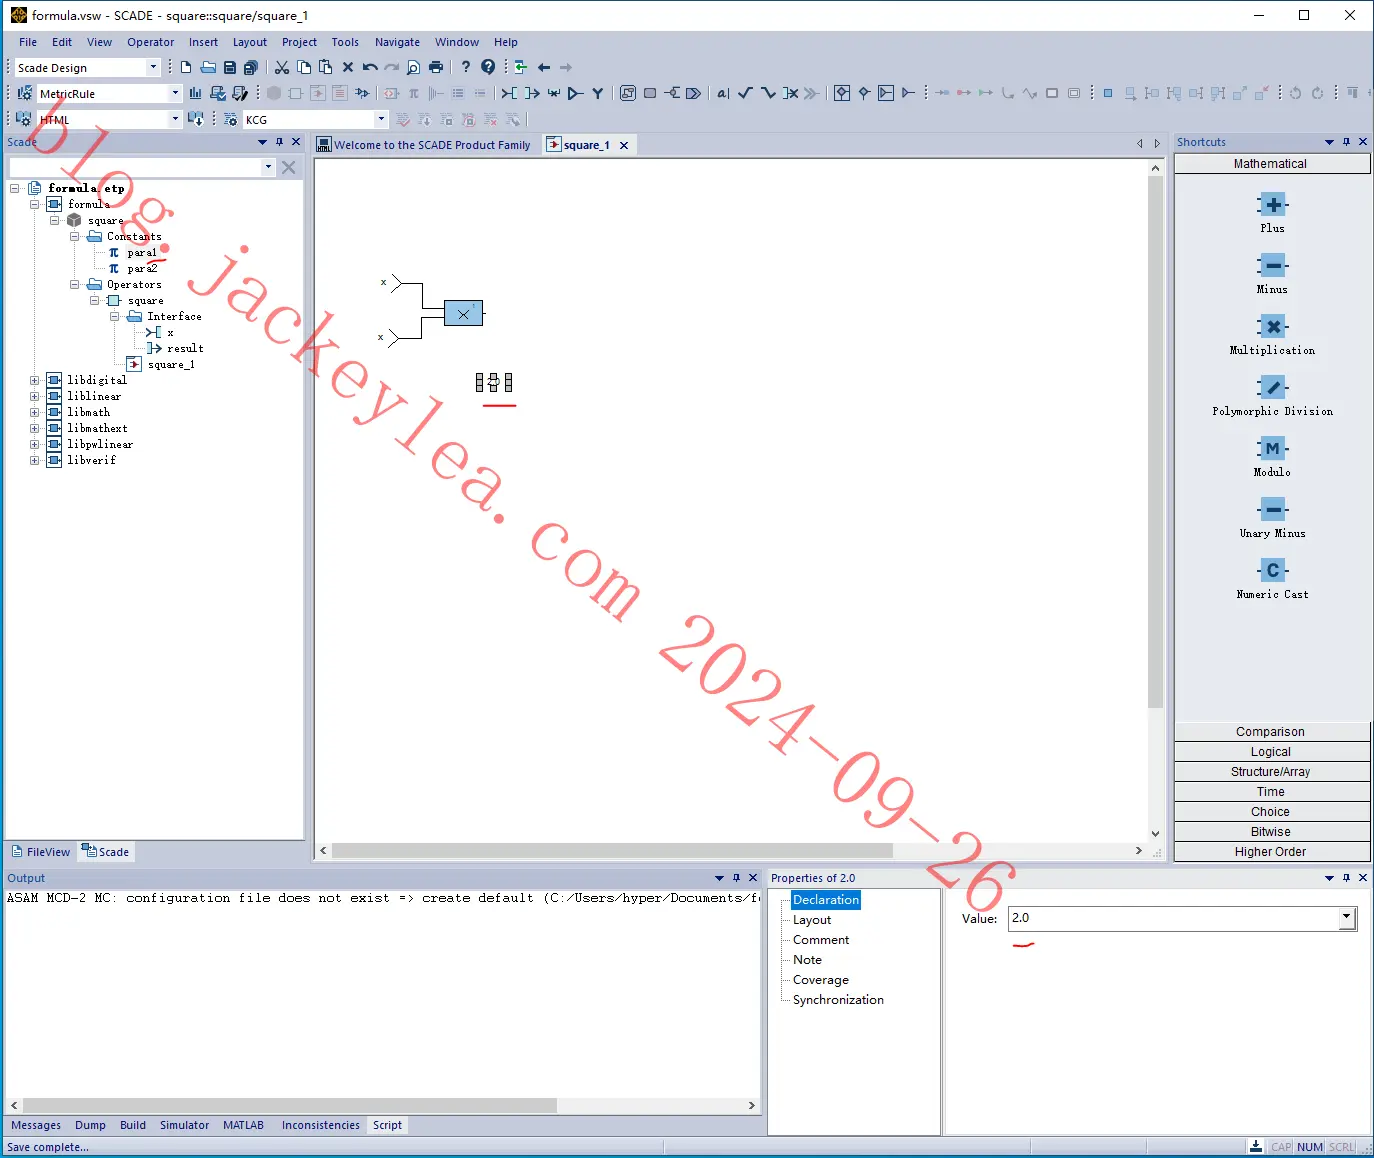Switch to the FileView tab
1374x1158 pixels.
(41, 852)
